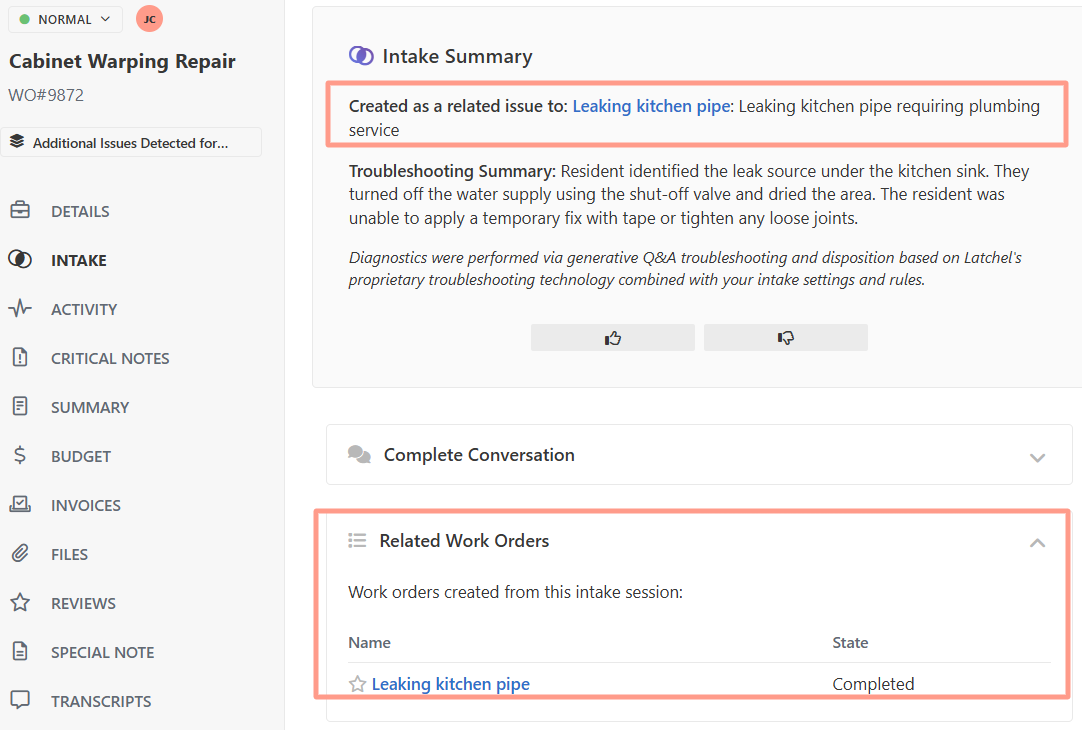Click the Files paperclip icon
Screen dimensions: 1082x730
[19, 554]
